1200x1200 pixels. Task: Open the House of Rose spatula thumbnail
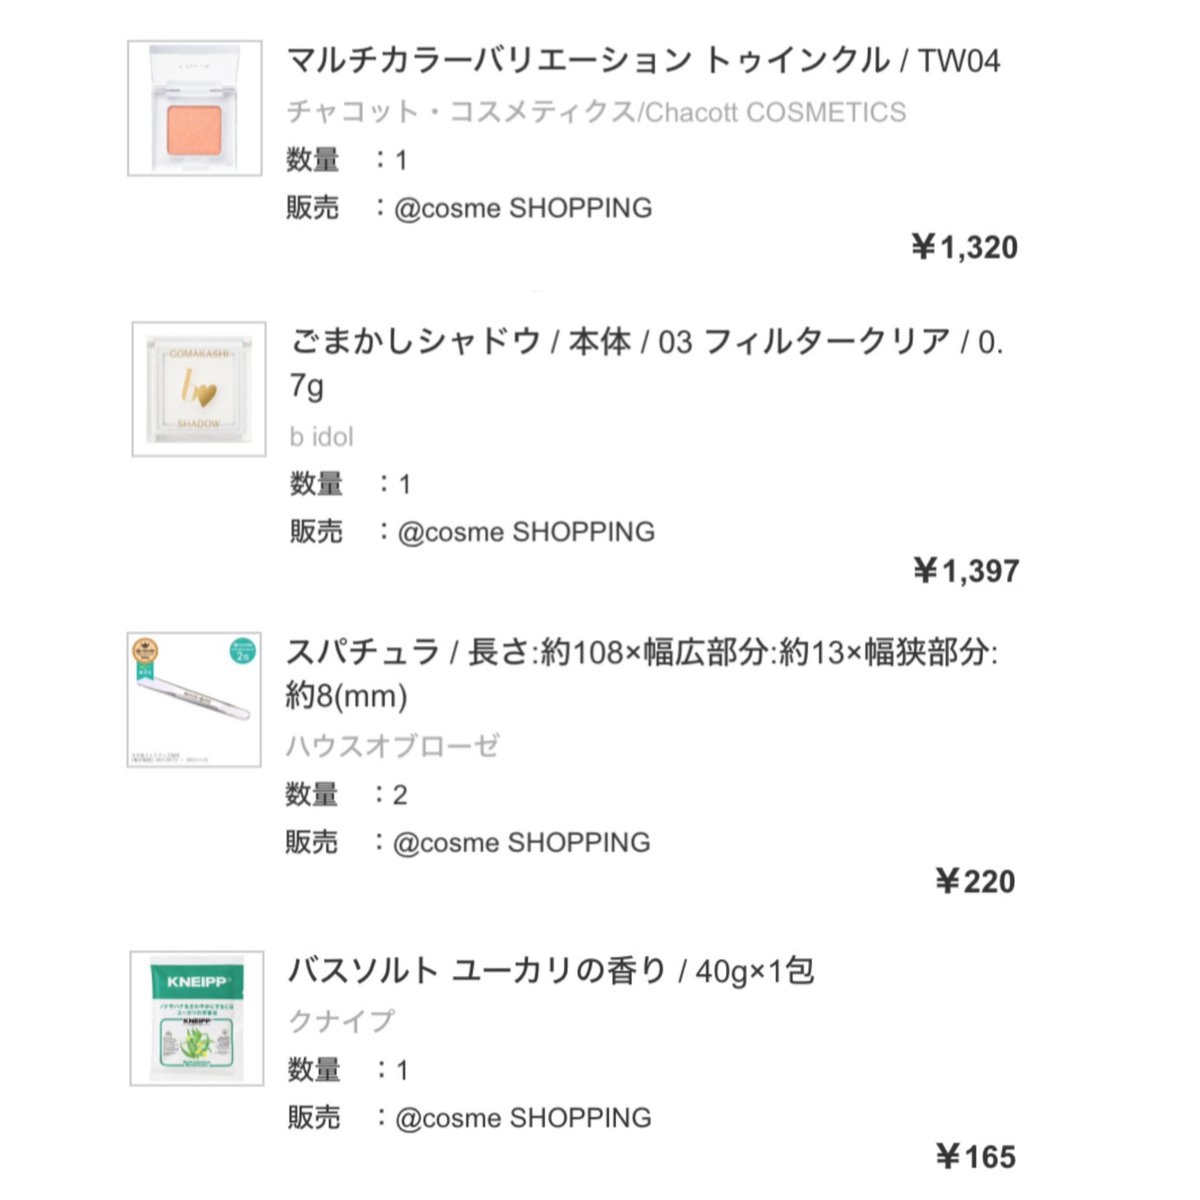click(x=194, y=699)
